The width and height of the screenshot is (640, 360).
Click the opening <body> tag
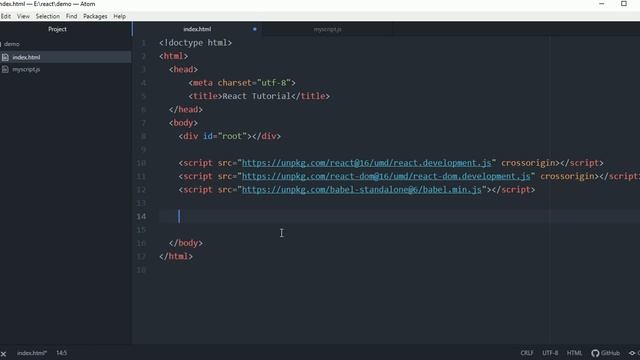pos(183,123)
